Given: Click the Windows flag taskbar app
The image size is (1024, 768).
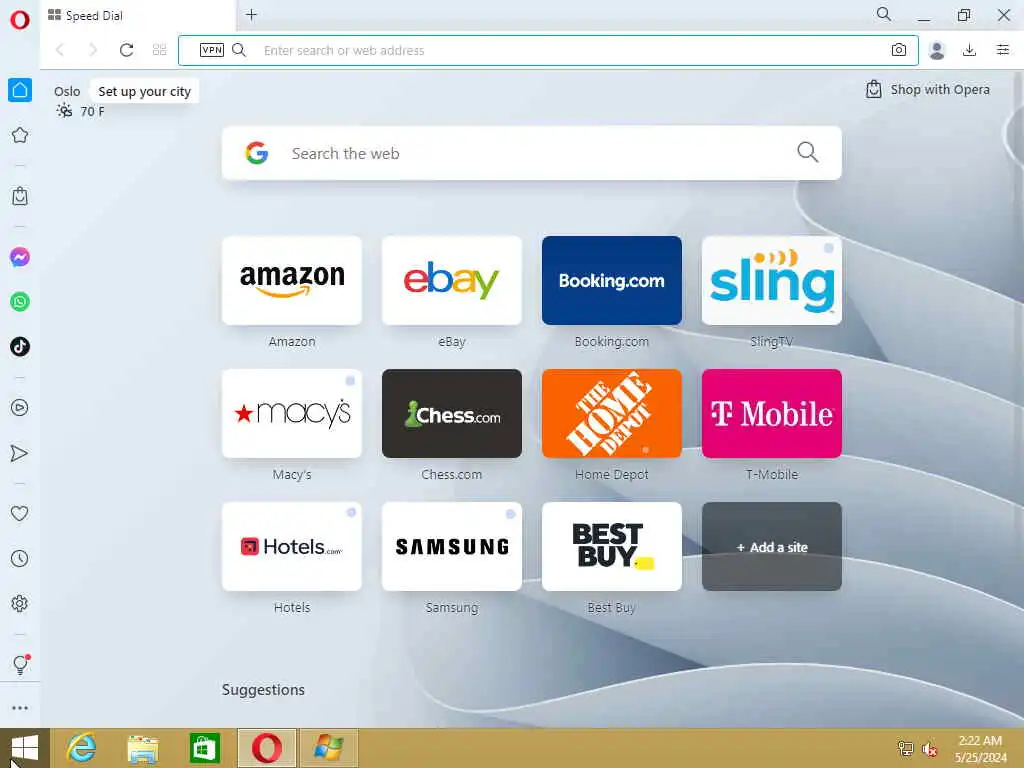Looking at the screenshot, I should pyautogui.click(x=328, y=748).
